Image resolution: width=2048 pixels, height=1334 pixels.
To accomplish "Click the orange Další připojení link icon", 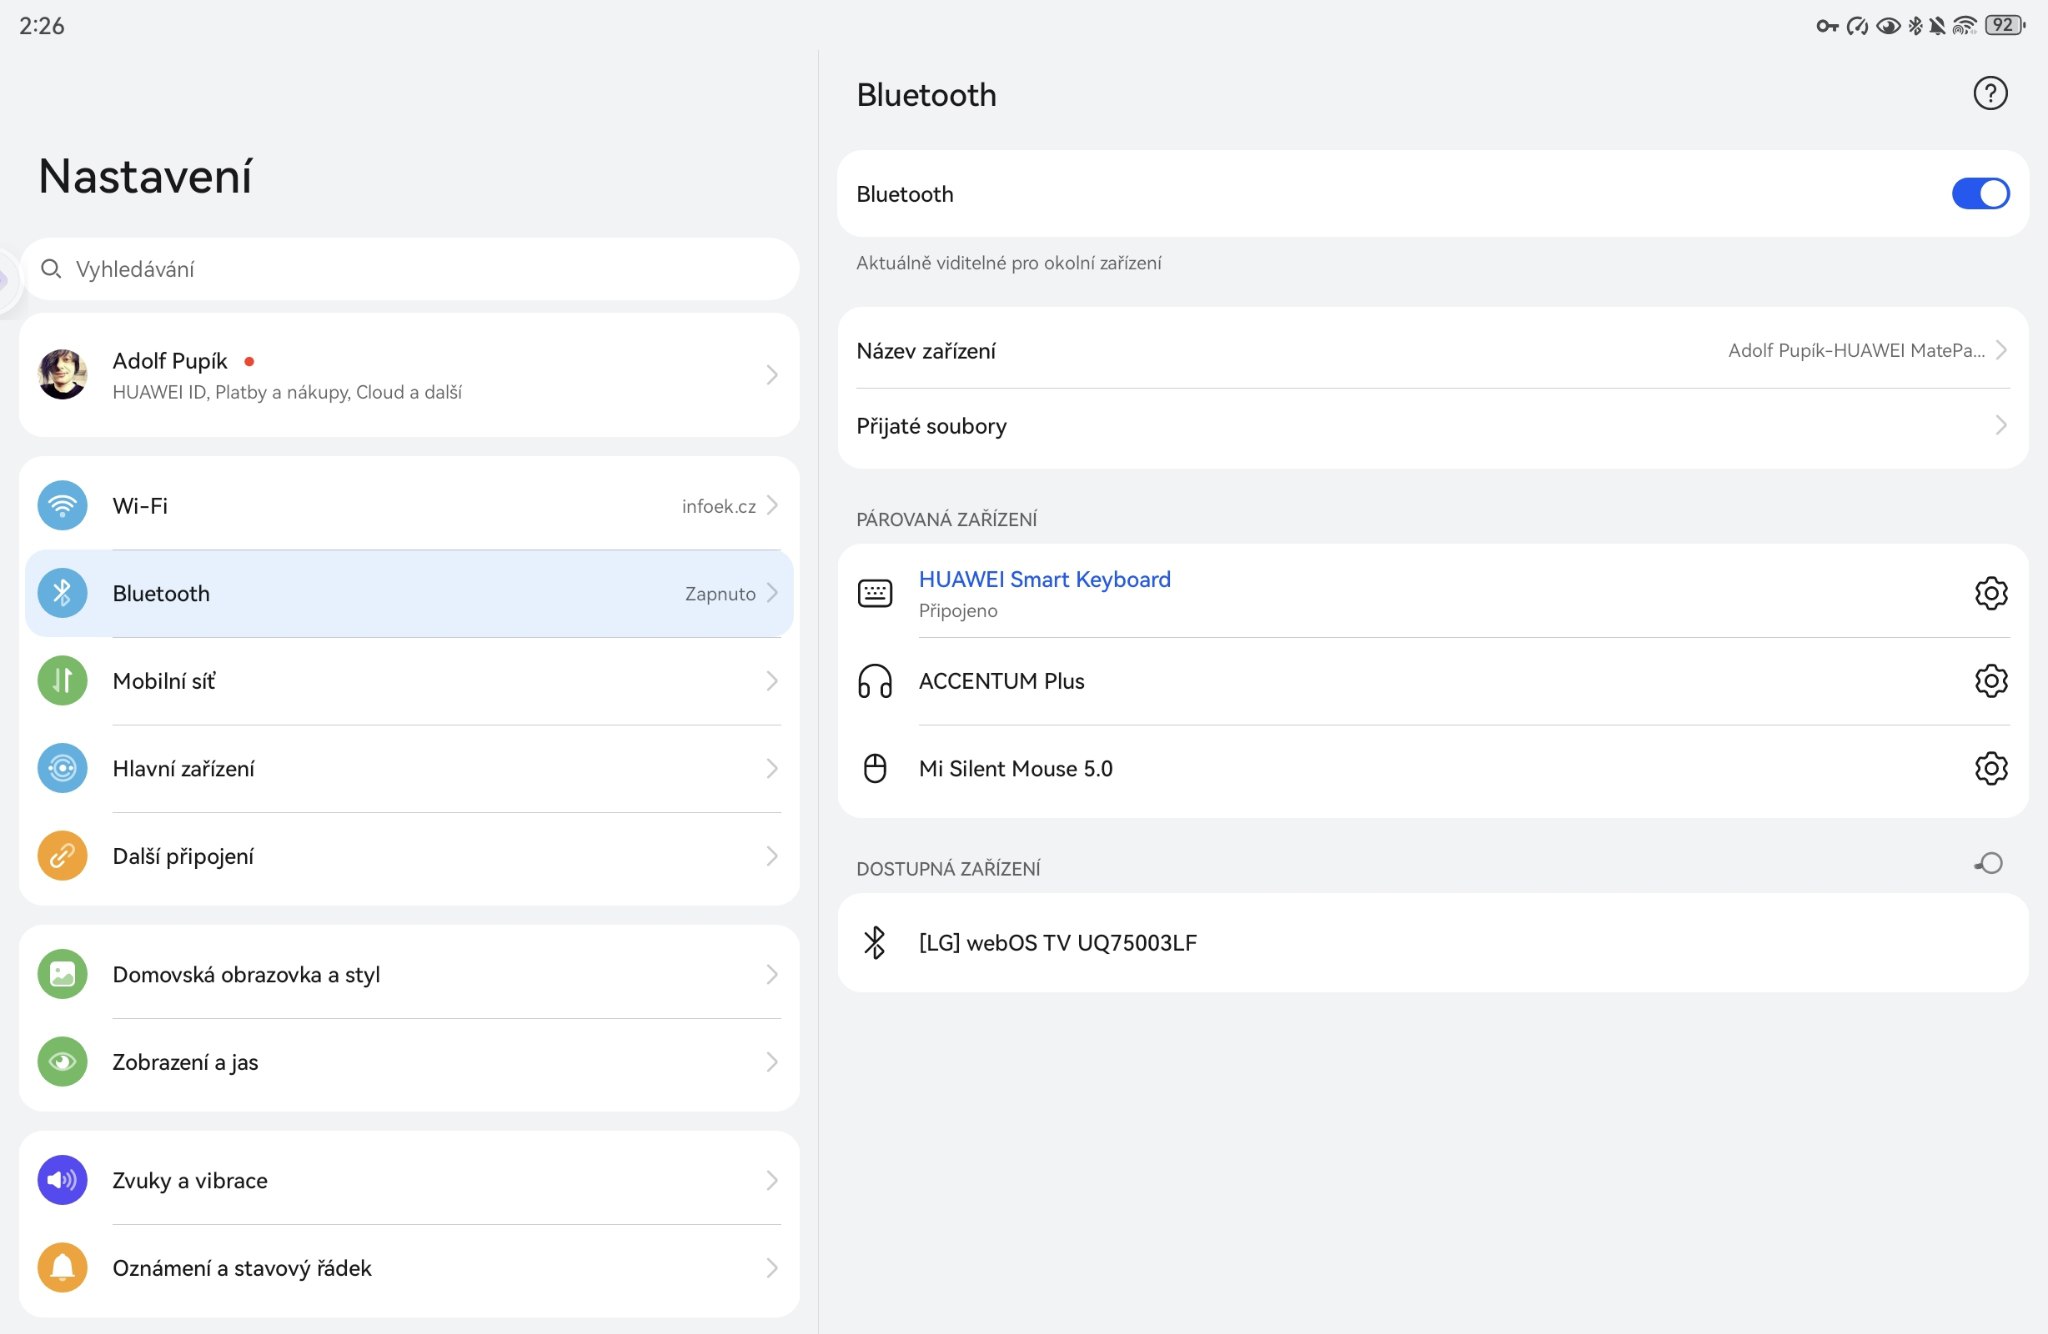I will click(62, 856).
